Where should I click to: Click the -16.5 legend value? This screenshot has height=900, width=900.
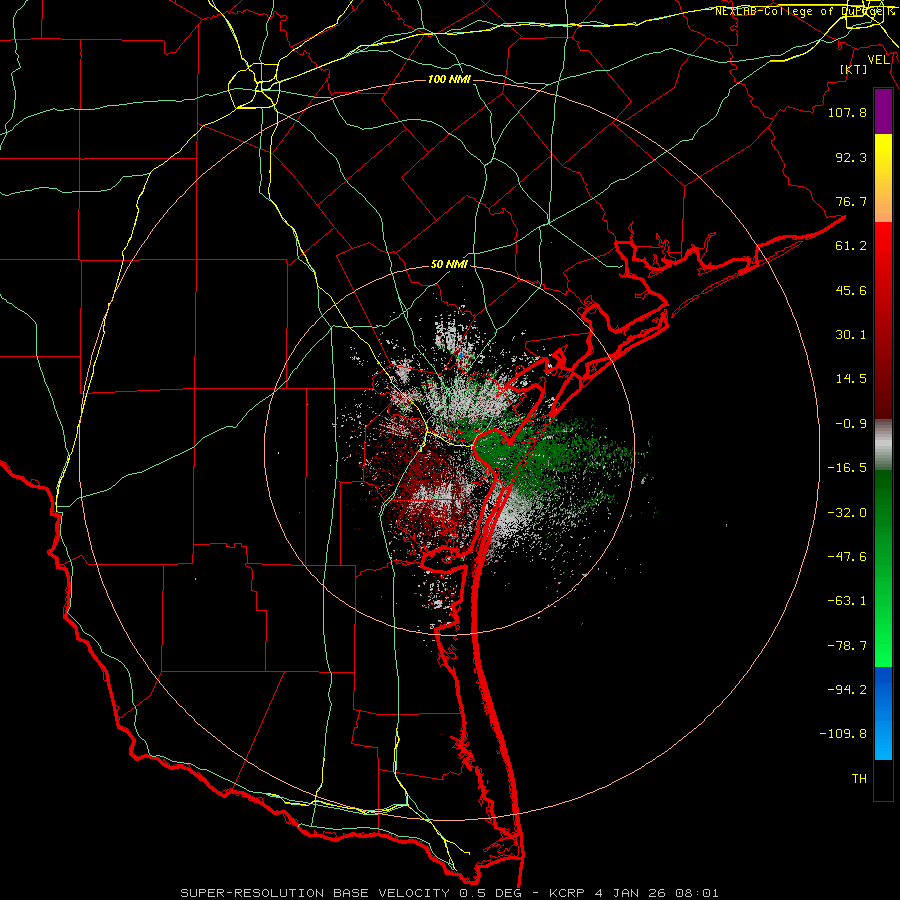pyautogui.click(x=847, y=468)
